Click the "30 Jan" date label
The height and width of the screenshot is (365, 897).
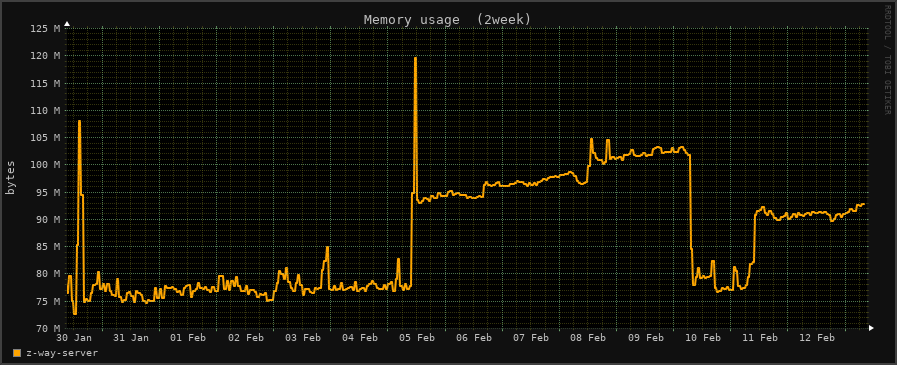click(74, 338)
